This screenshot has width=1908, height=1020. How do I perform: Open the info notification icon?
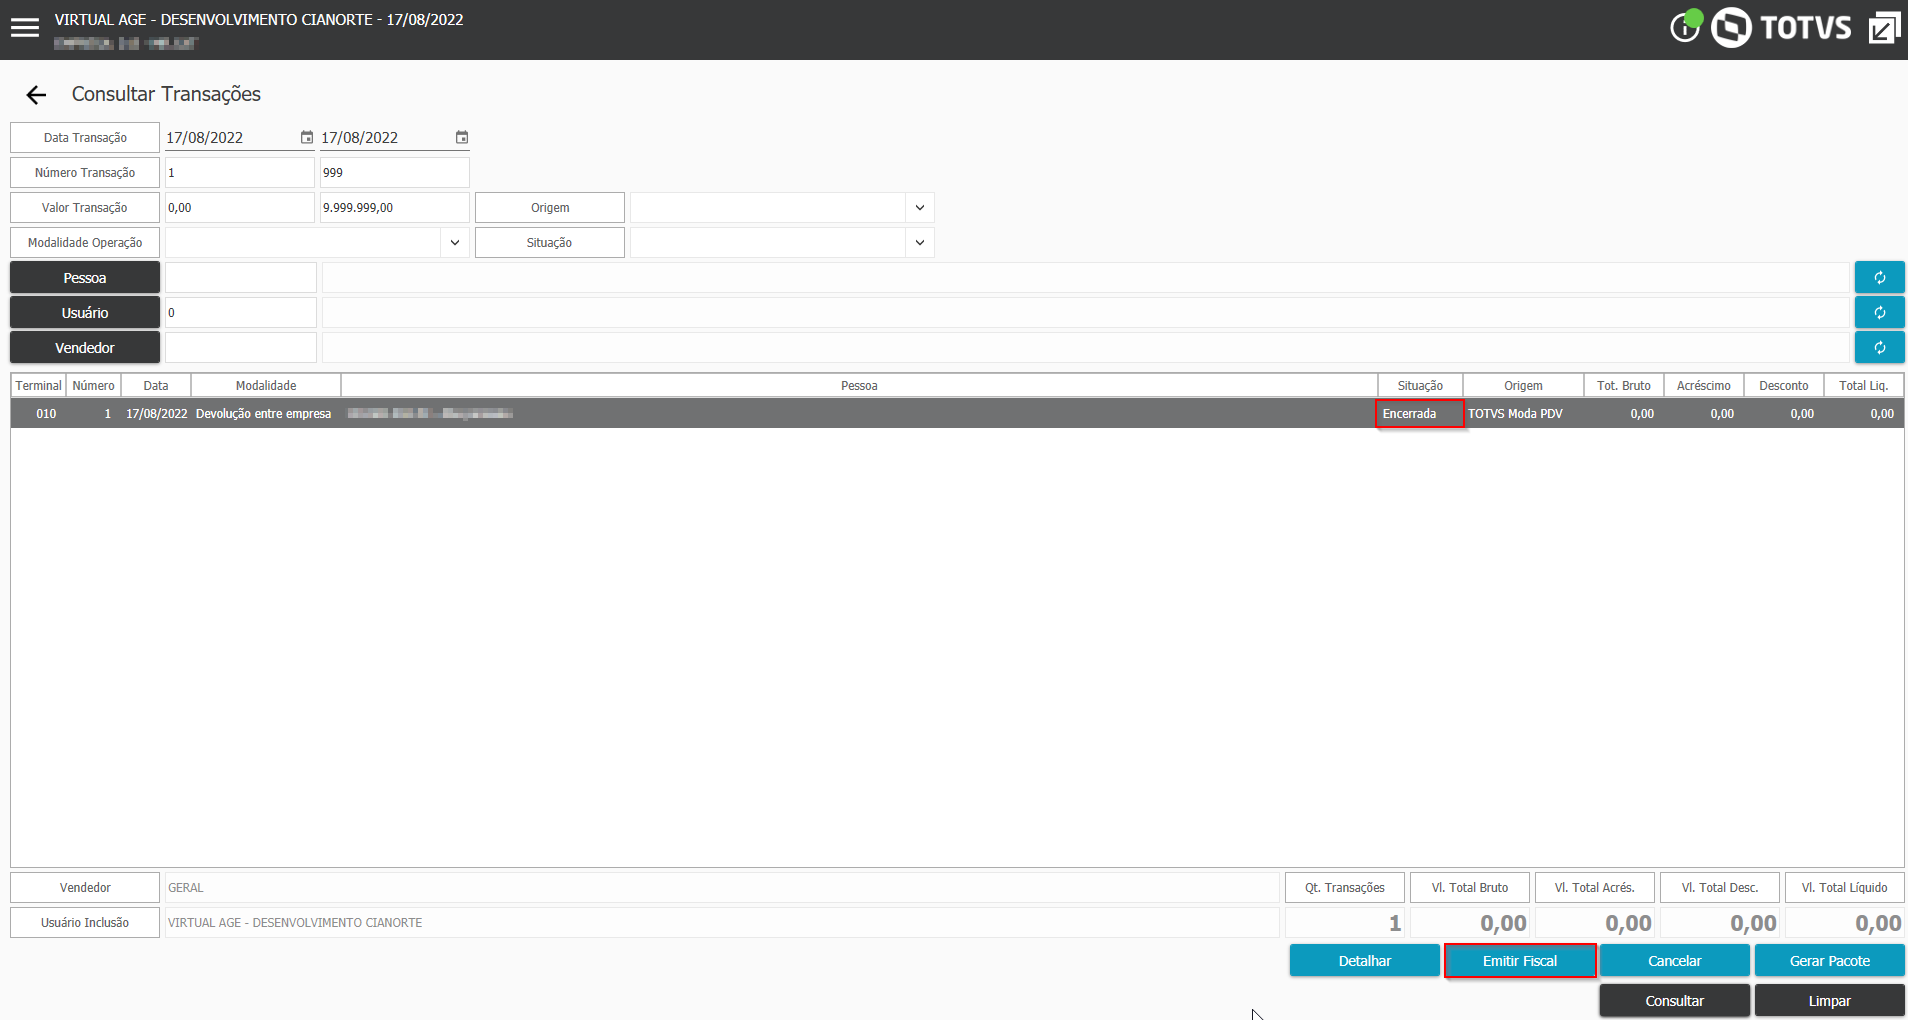click(1685, 27)
